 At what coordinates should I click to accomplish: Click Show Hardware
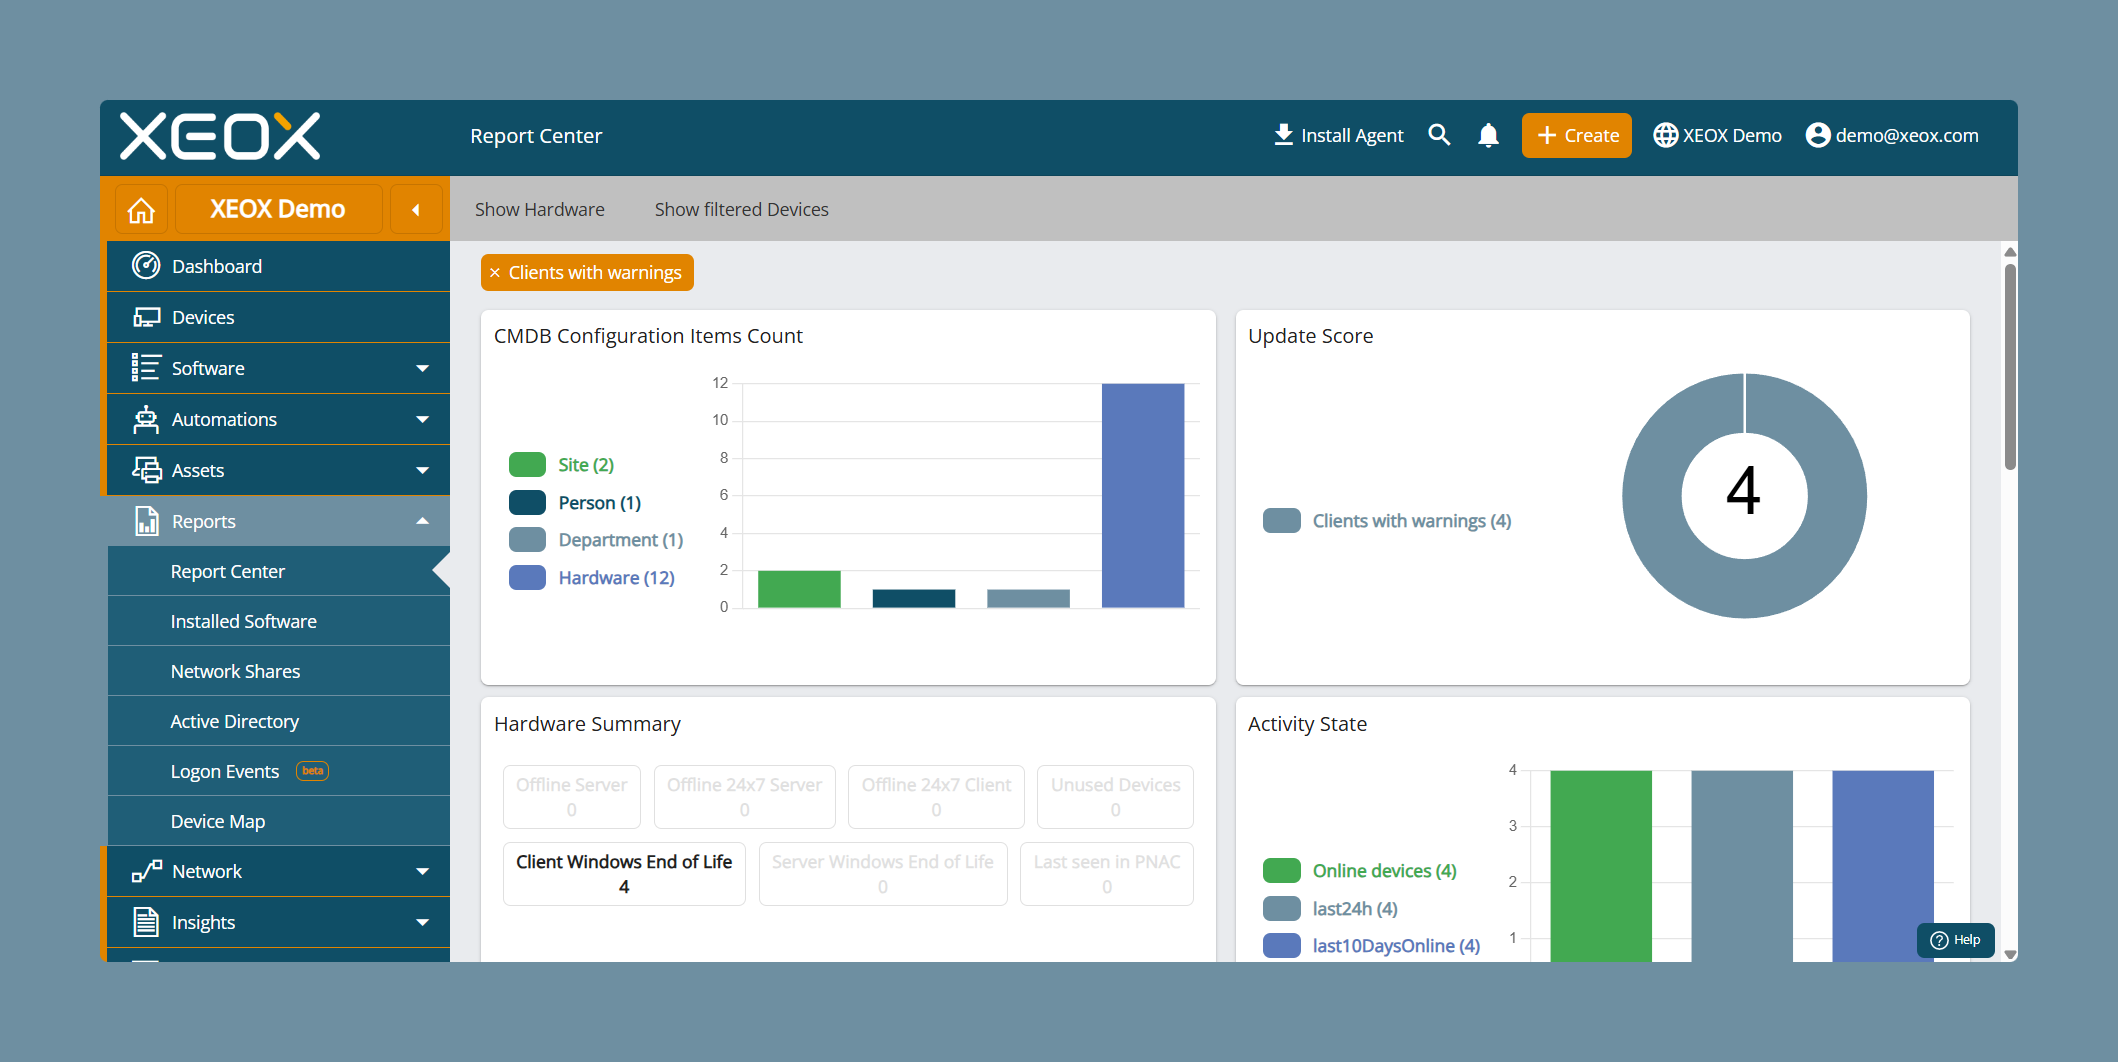[x=539, y=209]
